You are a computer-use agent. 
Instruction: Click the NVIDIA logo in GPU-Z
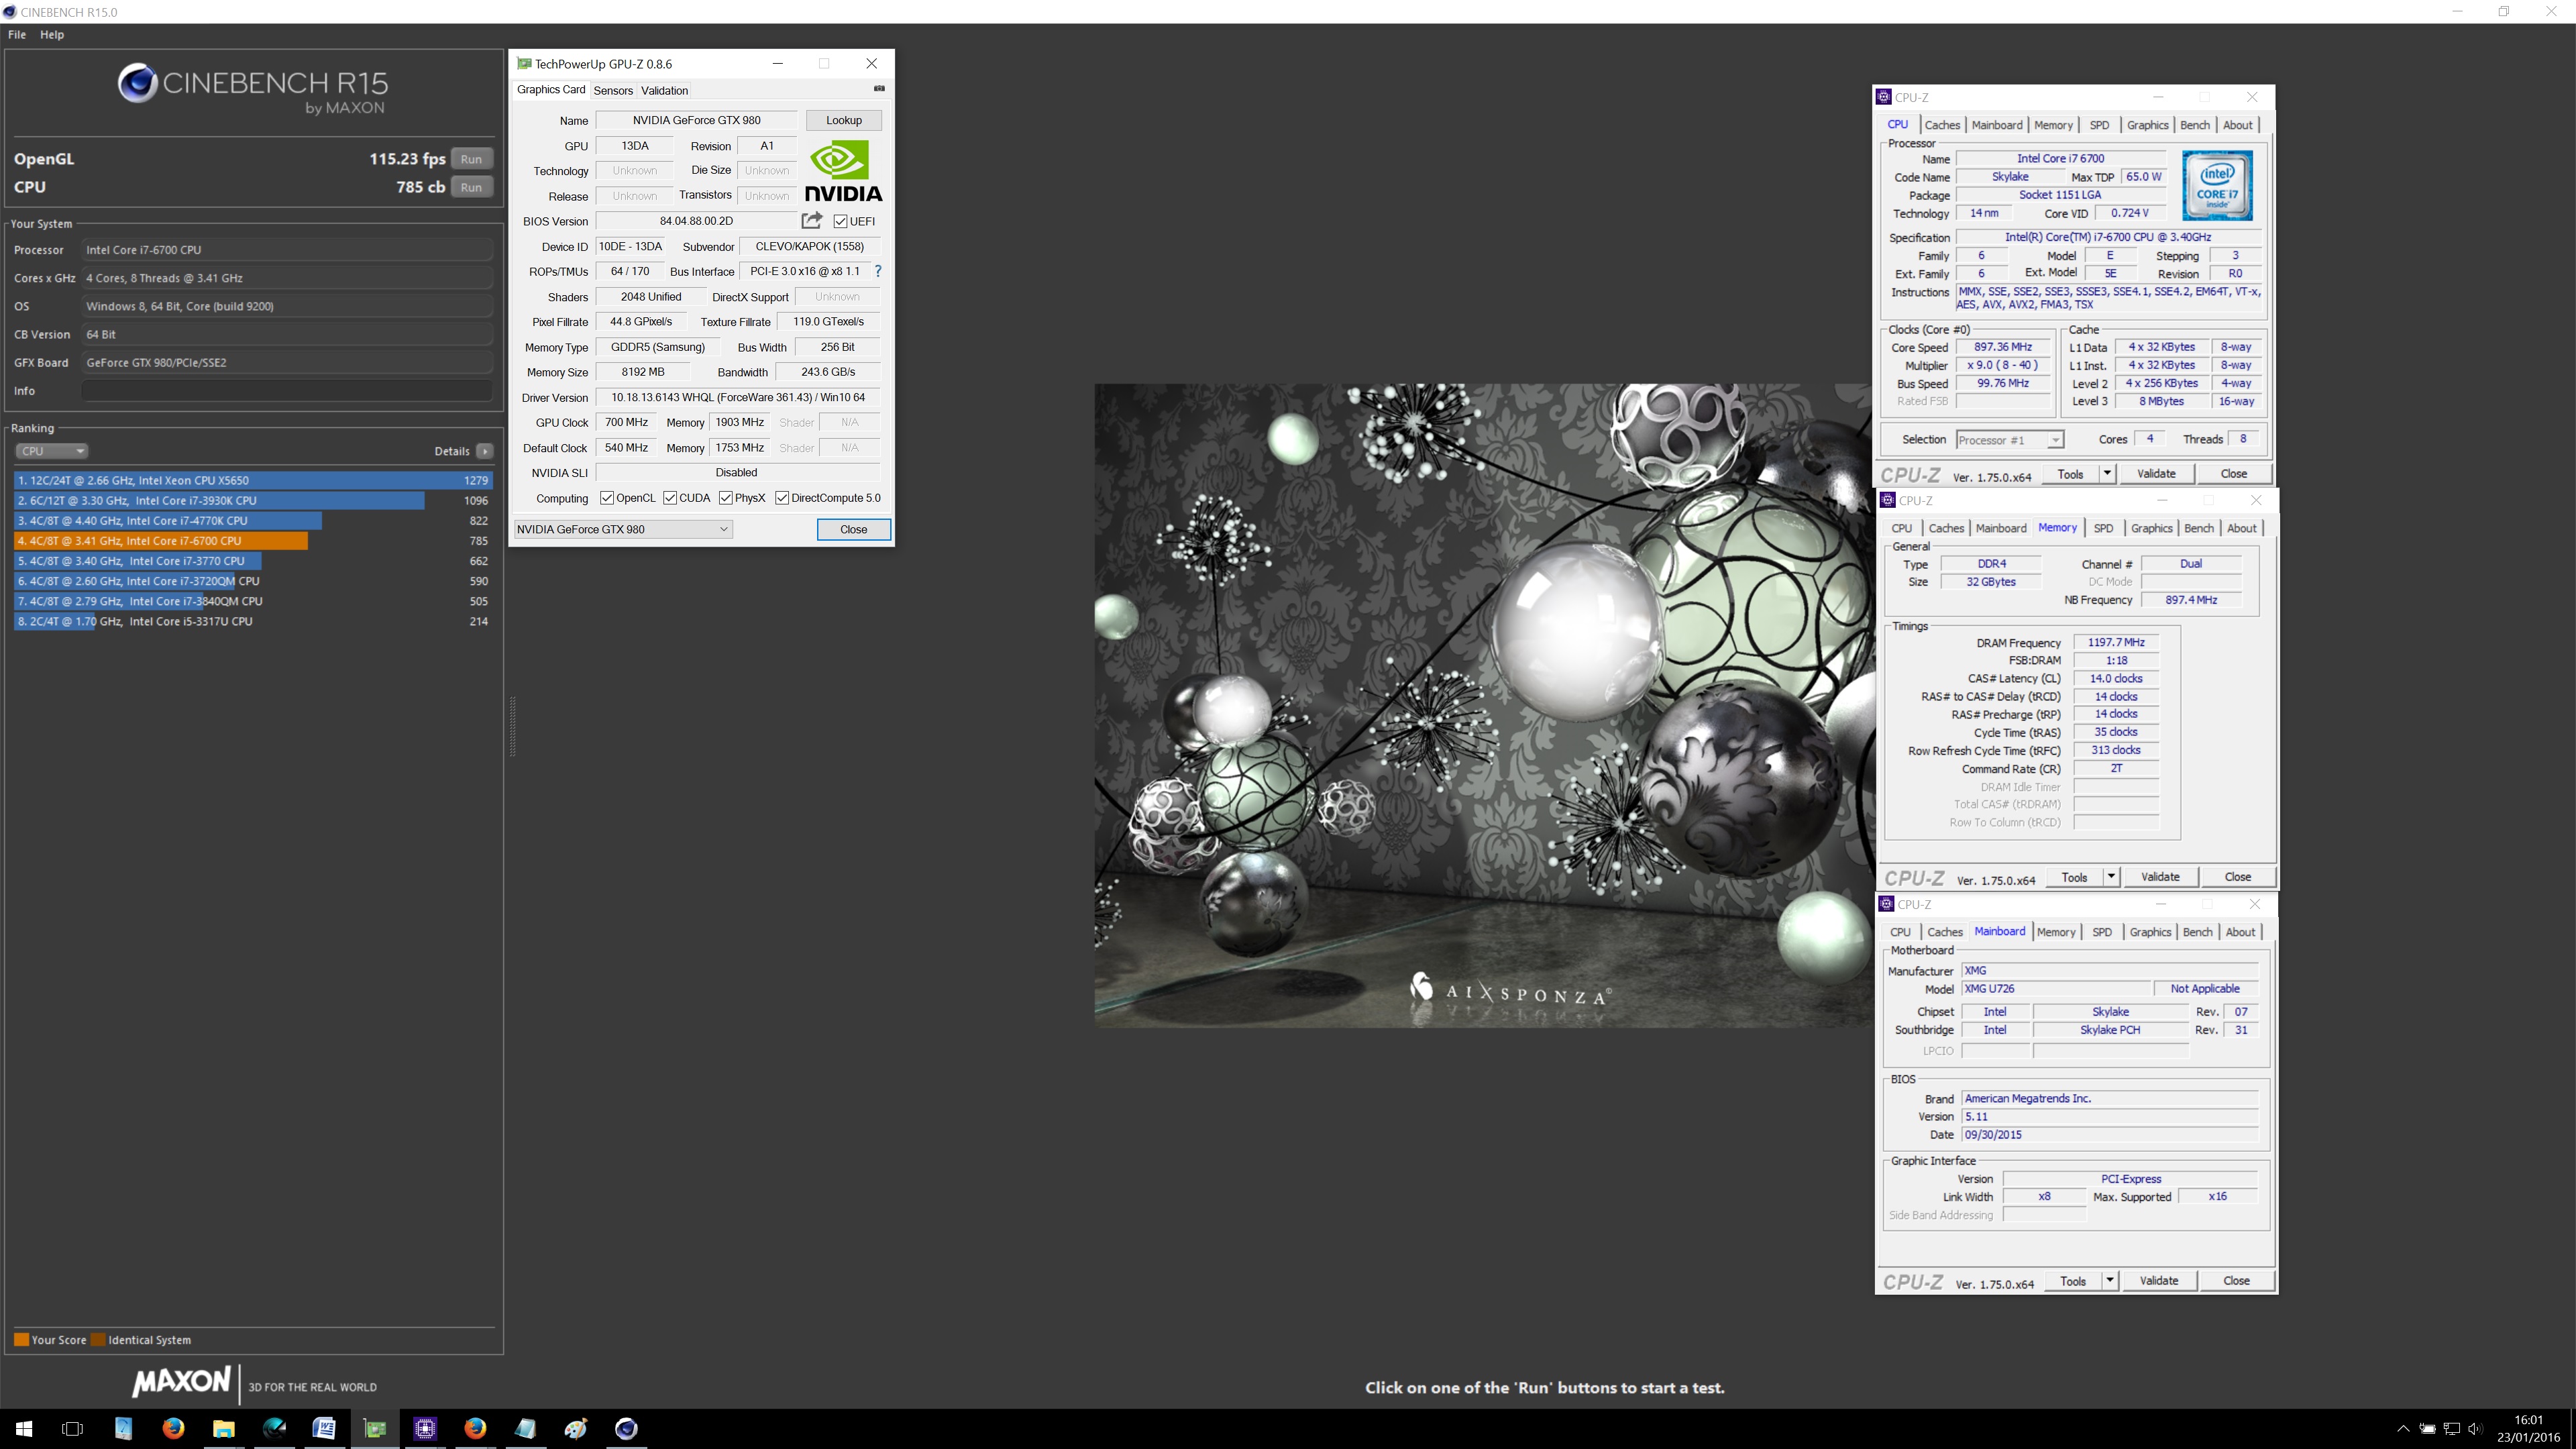(843, 171)
